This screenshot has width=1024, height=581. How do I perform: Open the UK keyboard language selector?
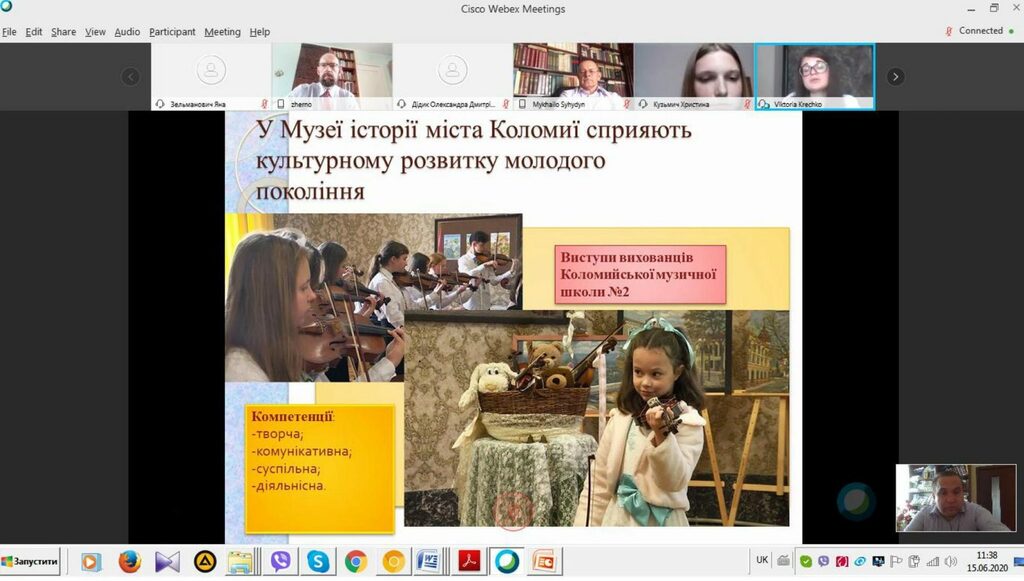pos(762,561)
